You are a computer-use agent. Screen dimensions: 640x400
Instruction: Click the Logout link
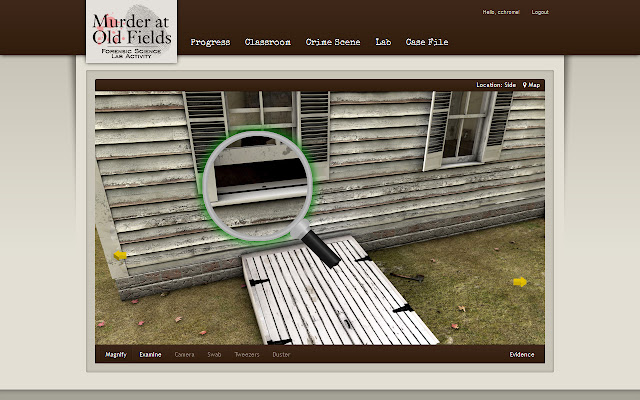click(540, 12)
